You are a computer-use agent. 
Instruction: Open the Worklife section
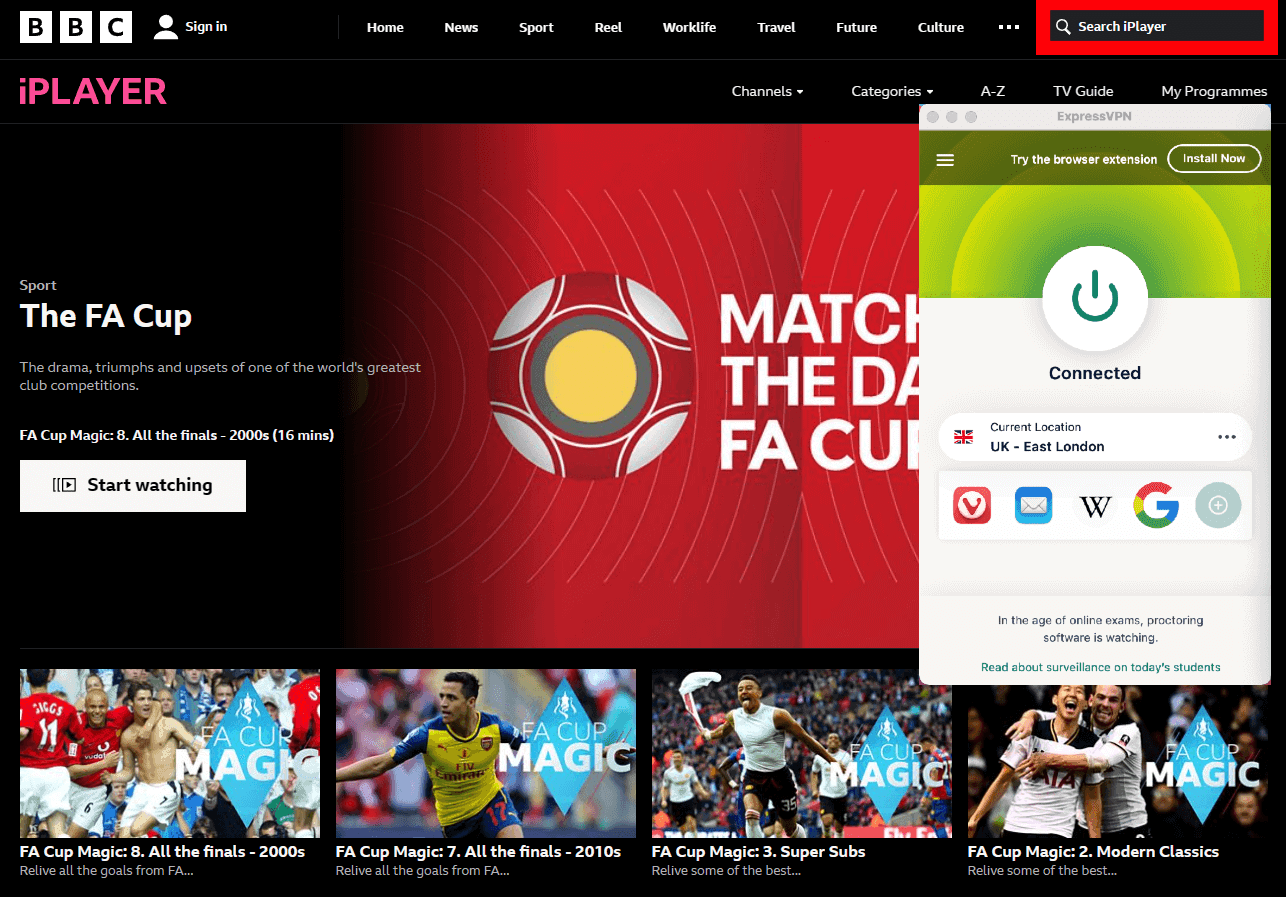tap(689, 27)
